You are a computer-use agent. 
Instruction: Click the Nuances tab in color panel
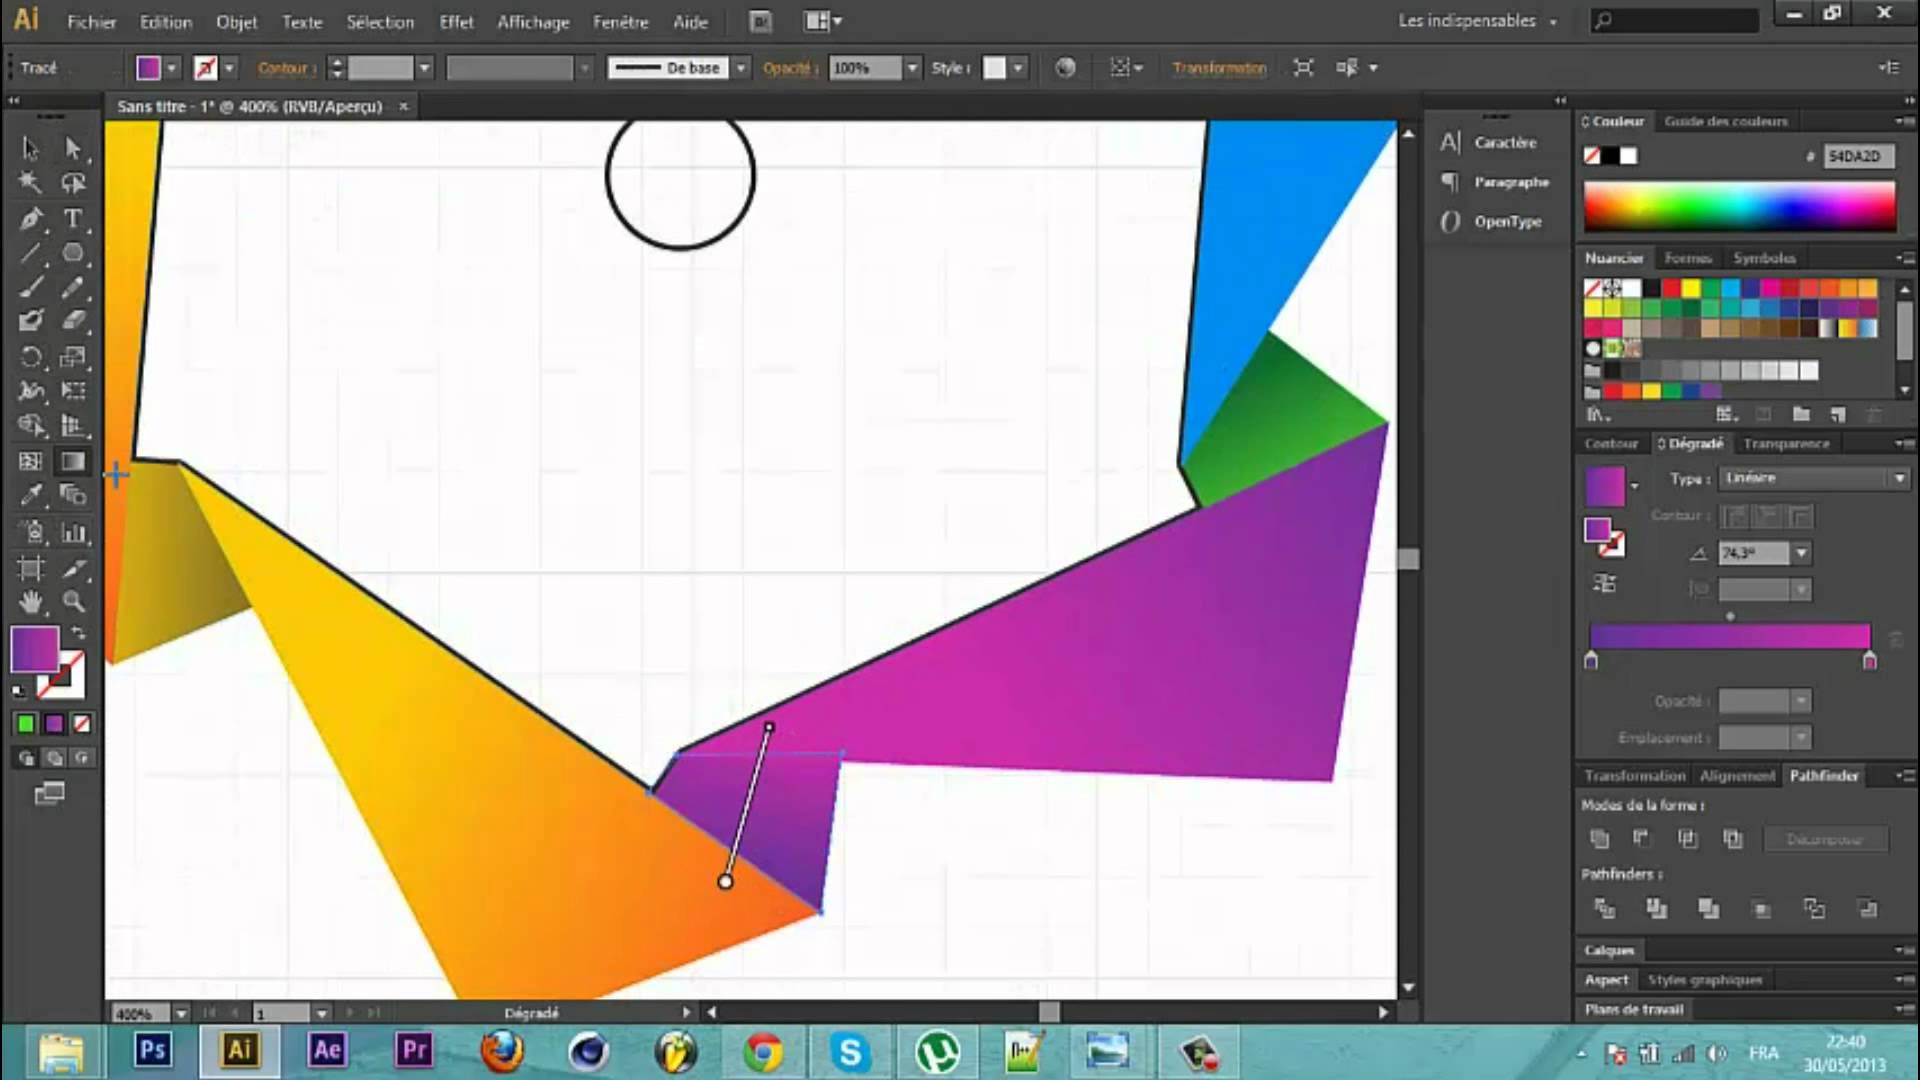[x=1614, y=257]
